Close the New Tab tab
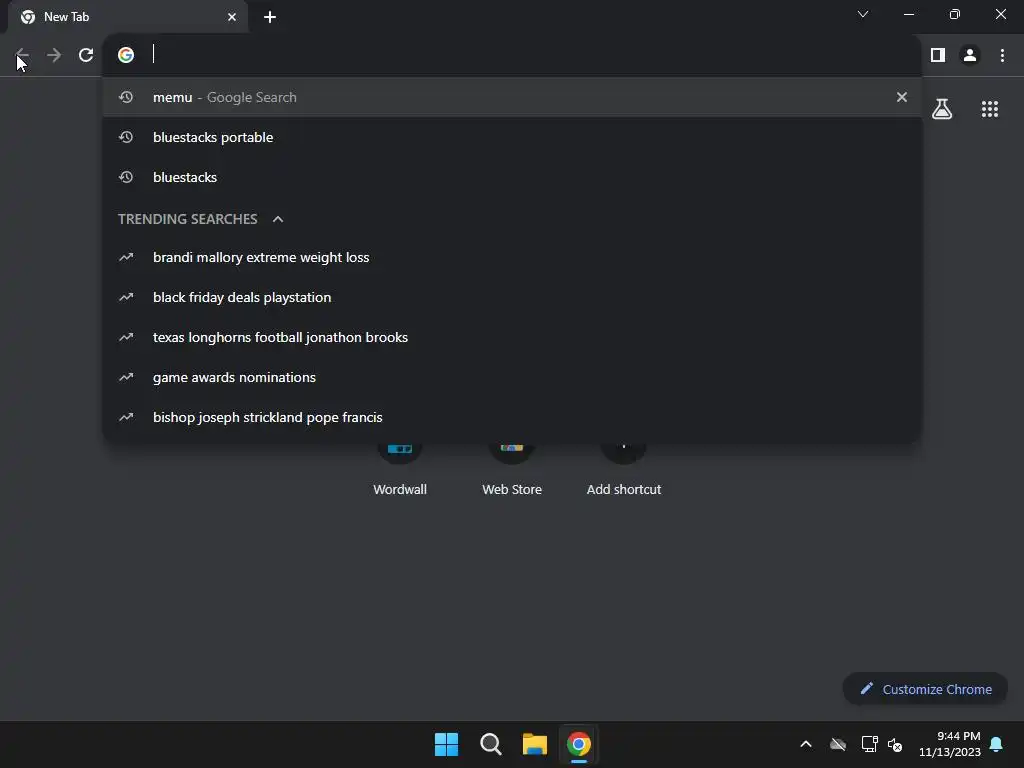Image resolution: width=1024 pixels, height=768 pixels. pyautogui.click(x=232, y=17)
